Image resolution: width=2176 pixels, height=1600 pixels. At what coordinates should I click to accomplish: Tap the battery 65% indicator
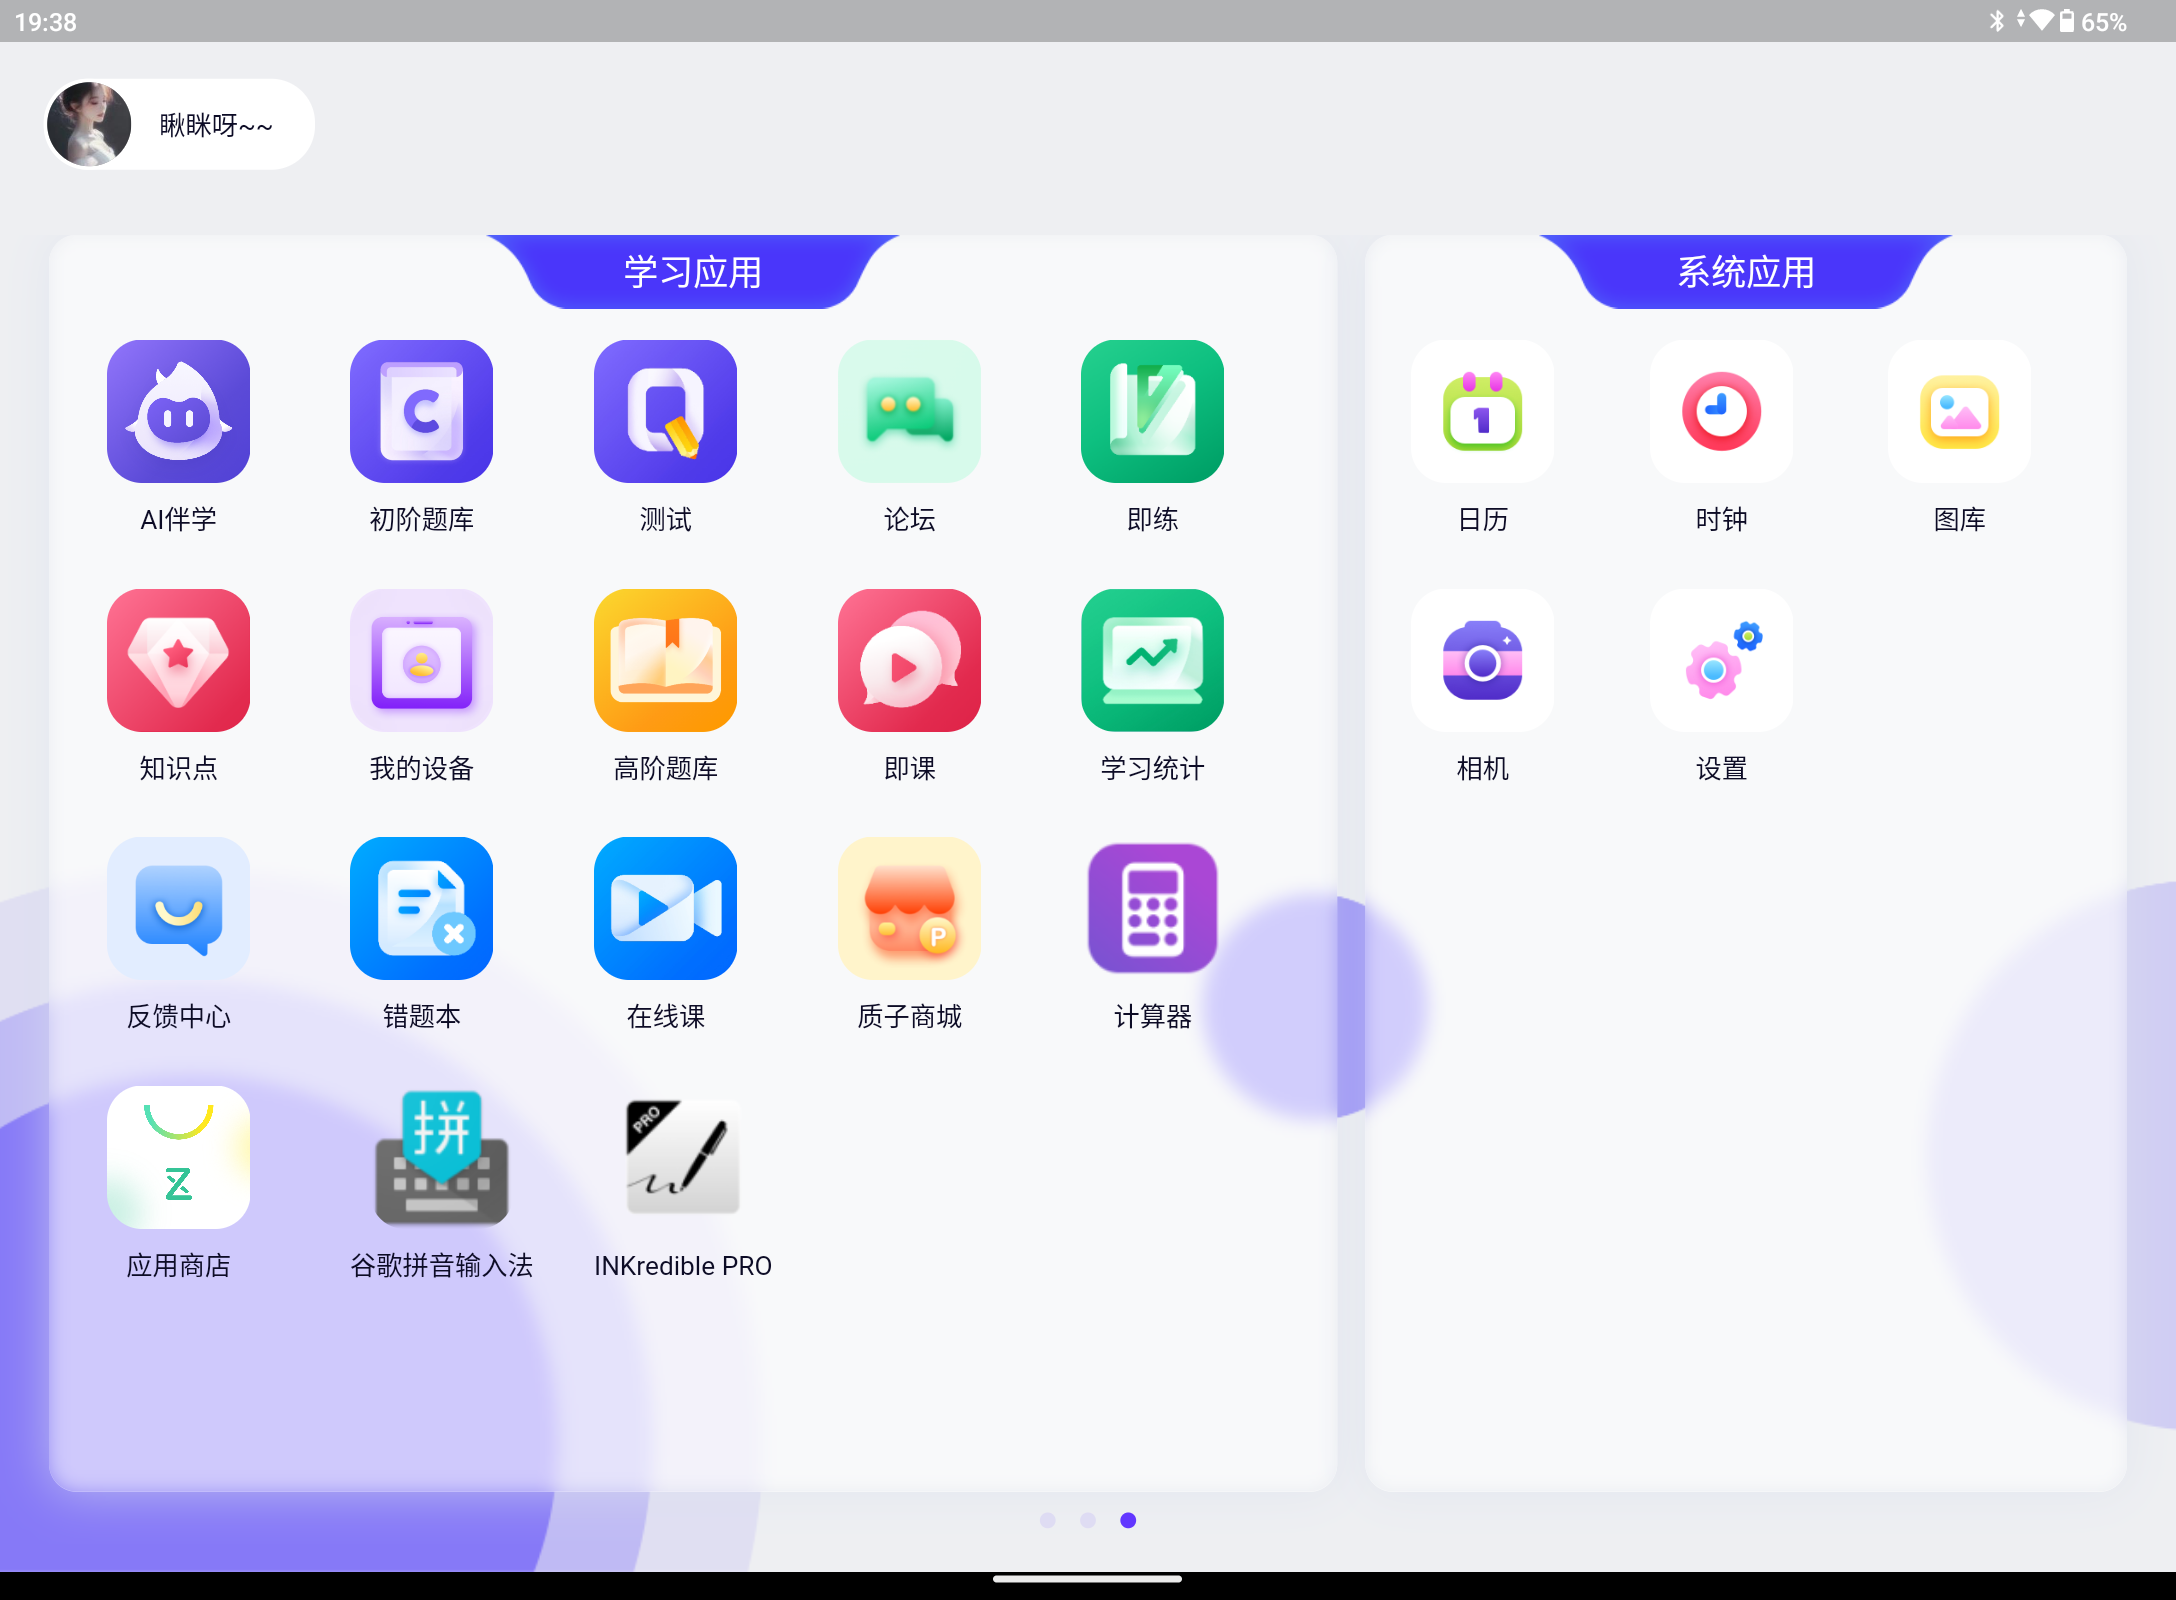pos(2093,21)
